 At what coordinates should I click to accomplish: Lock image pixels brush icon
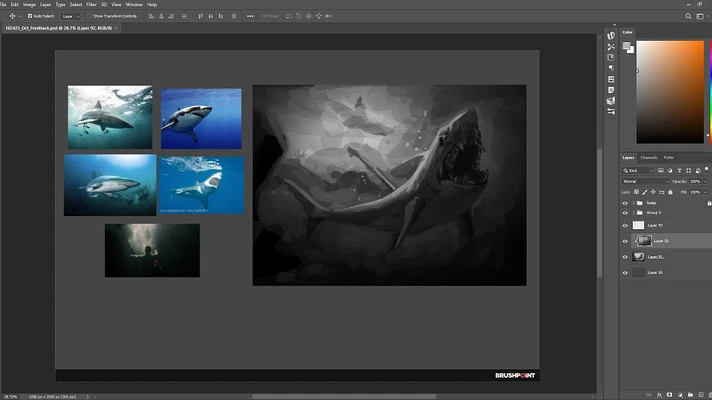click(x=645, y=192)
